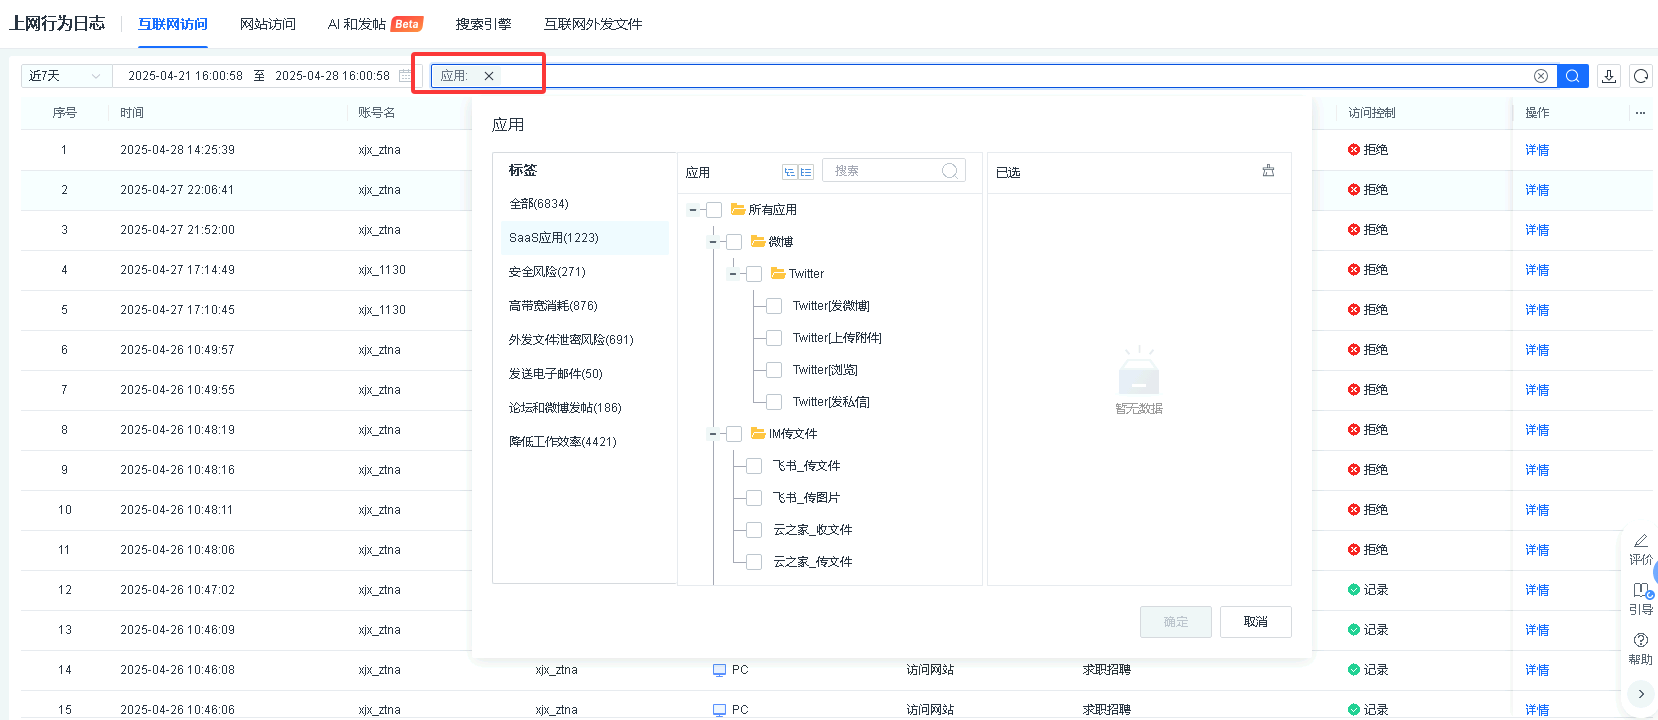Viewport: 1658px width, 720px height.
Task: Click the 取消 button
Action: 1255,622
